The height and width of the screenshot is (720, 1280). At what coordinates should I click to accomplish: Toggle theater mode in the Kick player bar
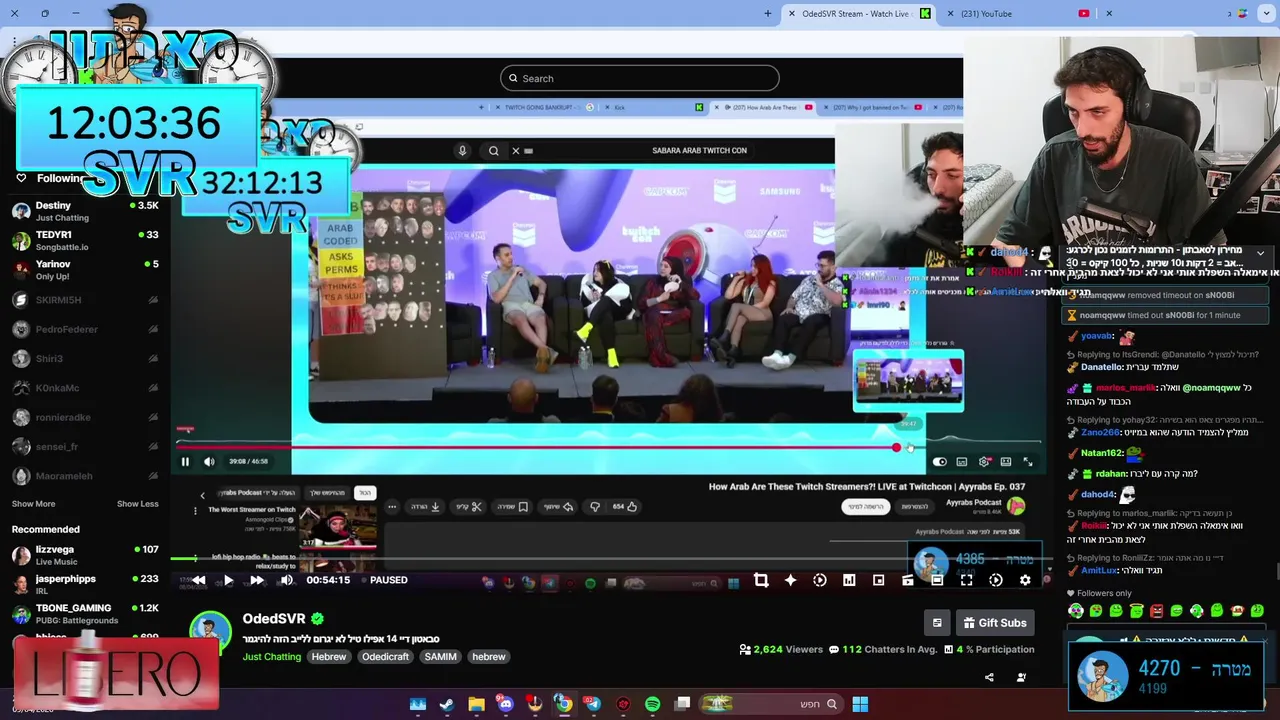point(937,580)
